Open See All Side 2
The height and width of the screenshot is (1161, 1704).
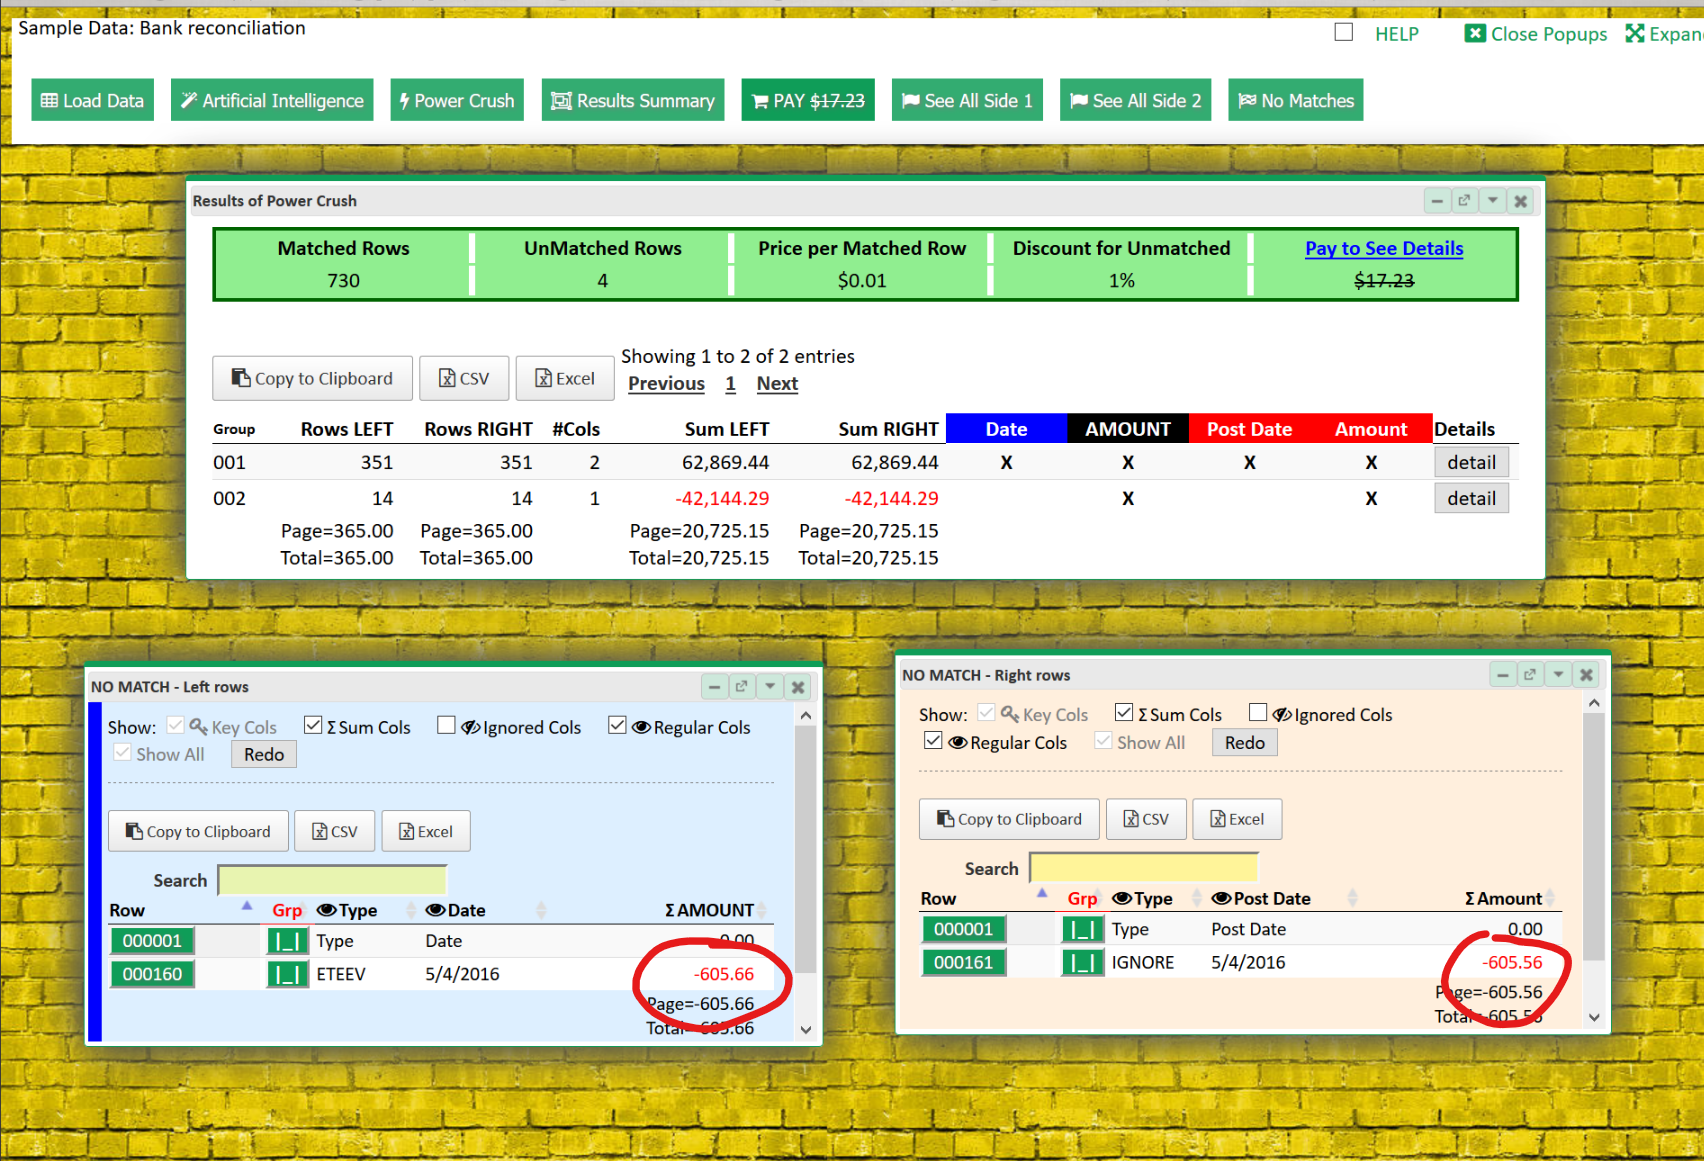pos(1135,100)
